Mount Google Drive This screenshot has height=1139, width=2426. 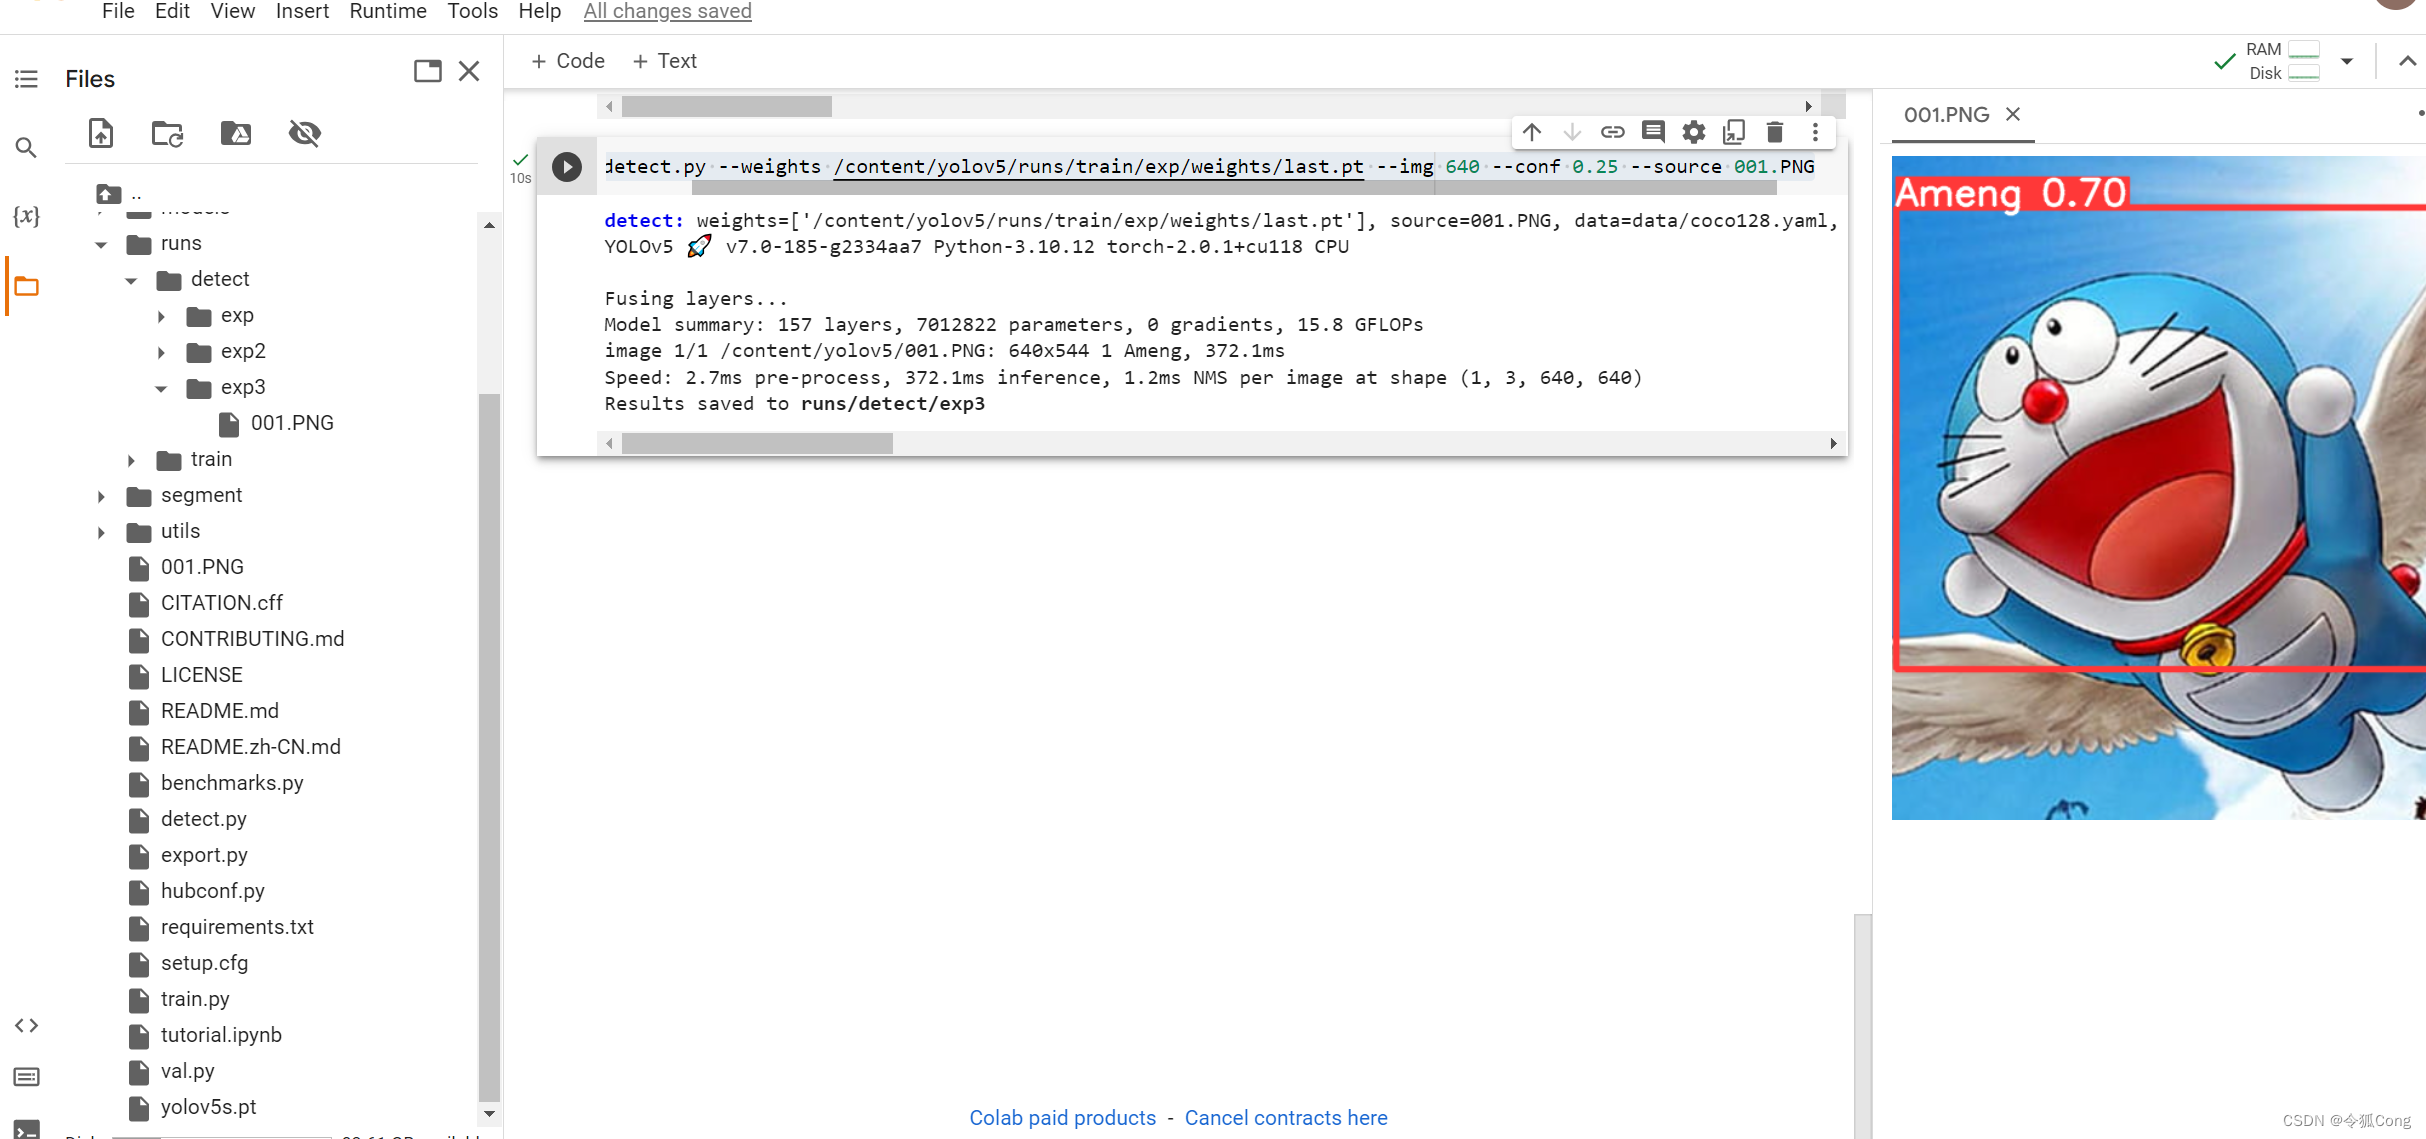point(236,133)
